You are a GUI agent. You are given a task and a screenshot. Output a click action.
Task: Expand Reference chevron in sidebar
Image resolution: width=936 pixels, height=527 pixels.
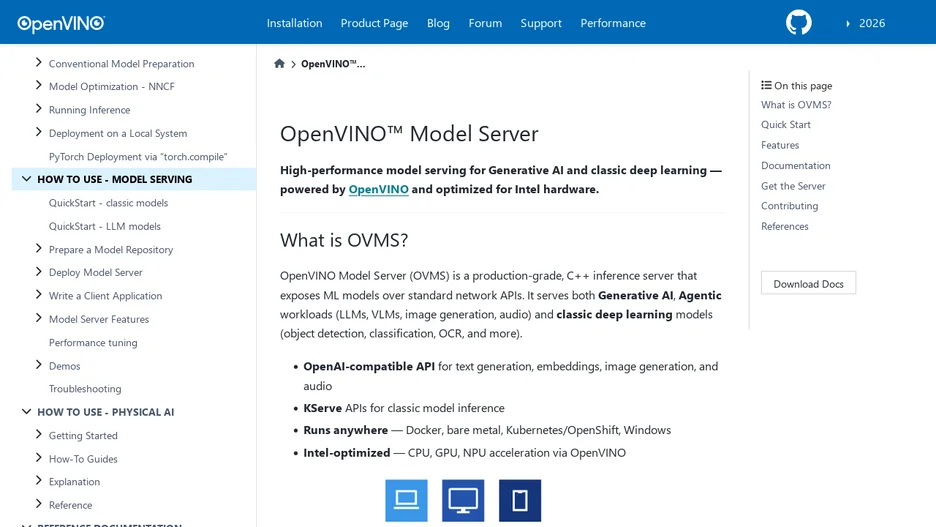pyautogui.click(x=38, y=504)
